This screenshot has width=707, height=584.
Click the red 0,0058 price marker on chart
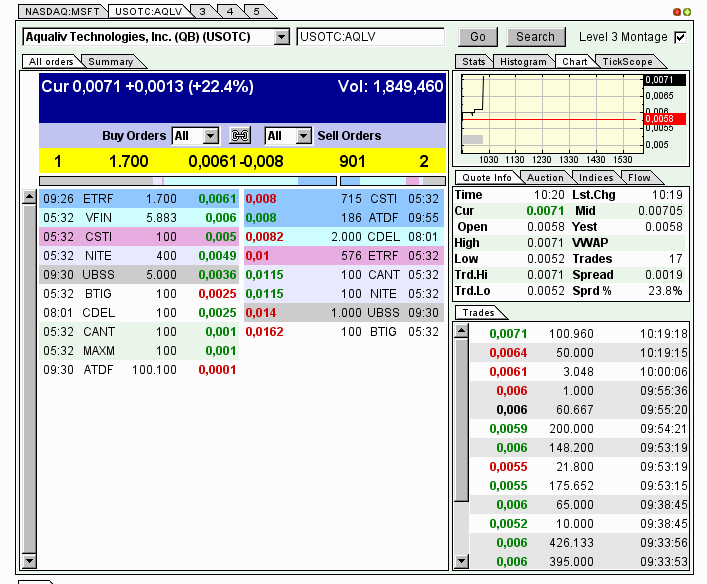pos(666,119)
